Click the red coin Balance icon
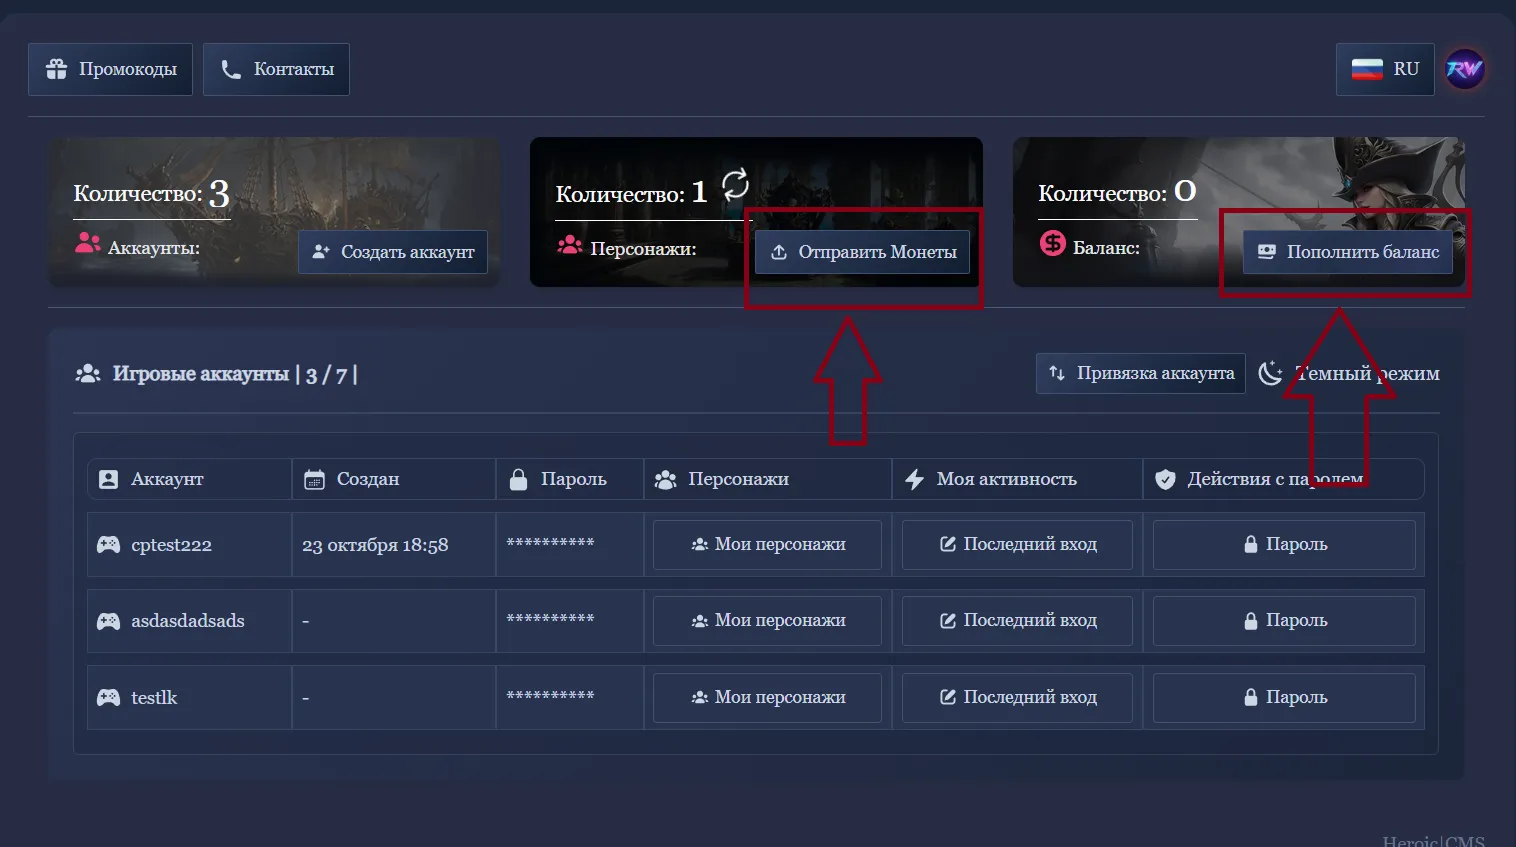Image resolution: width=1516 pixels, height=847 pixels. click(x=1052, y=243)
